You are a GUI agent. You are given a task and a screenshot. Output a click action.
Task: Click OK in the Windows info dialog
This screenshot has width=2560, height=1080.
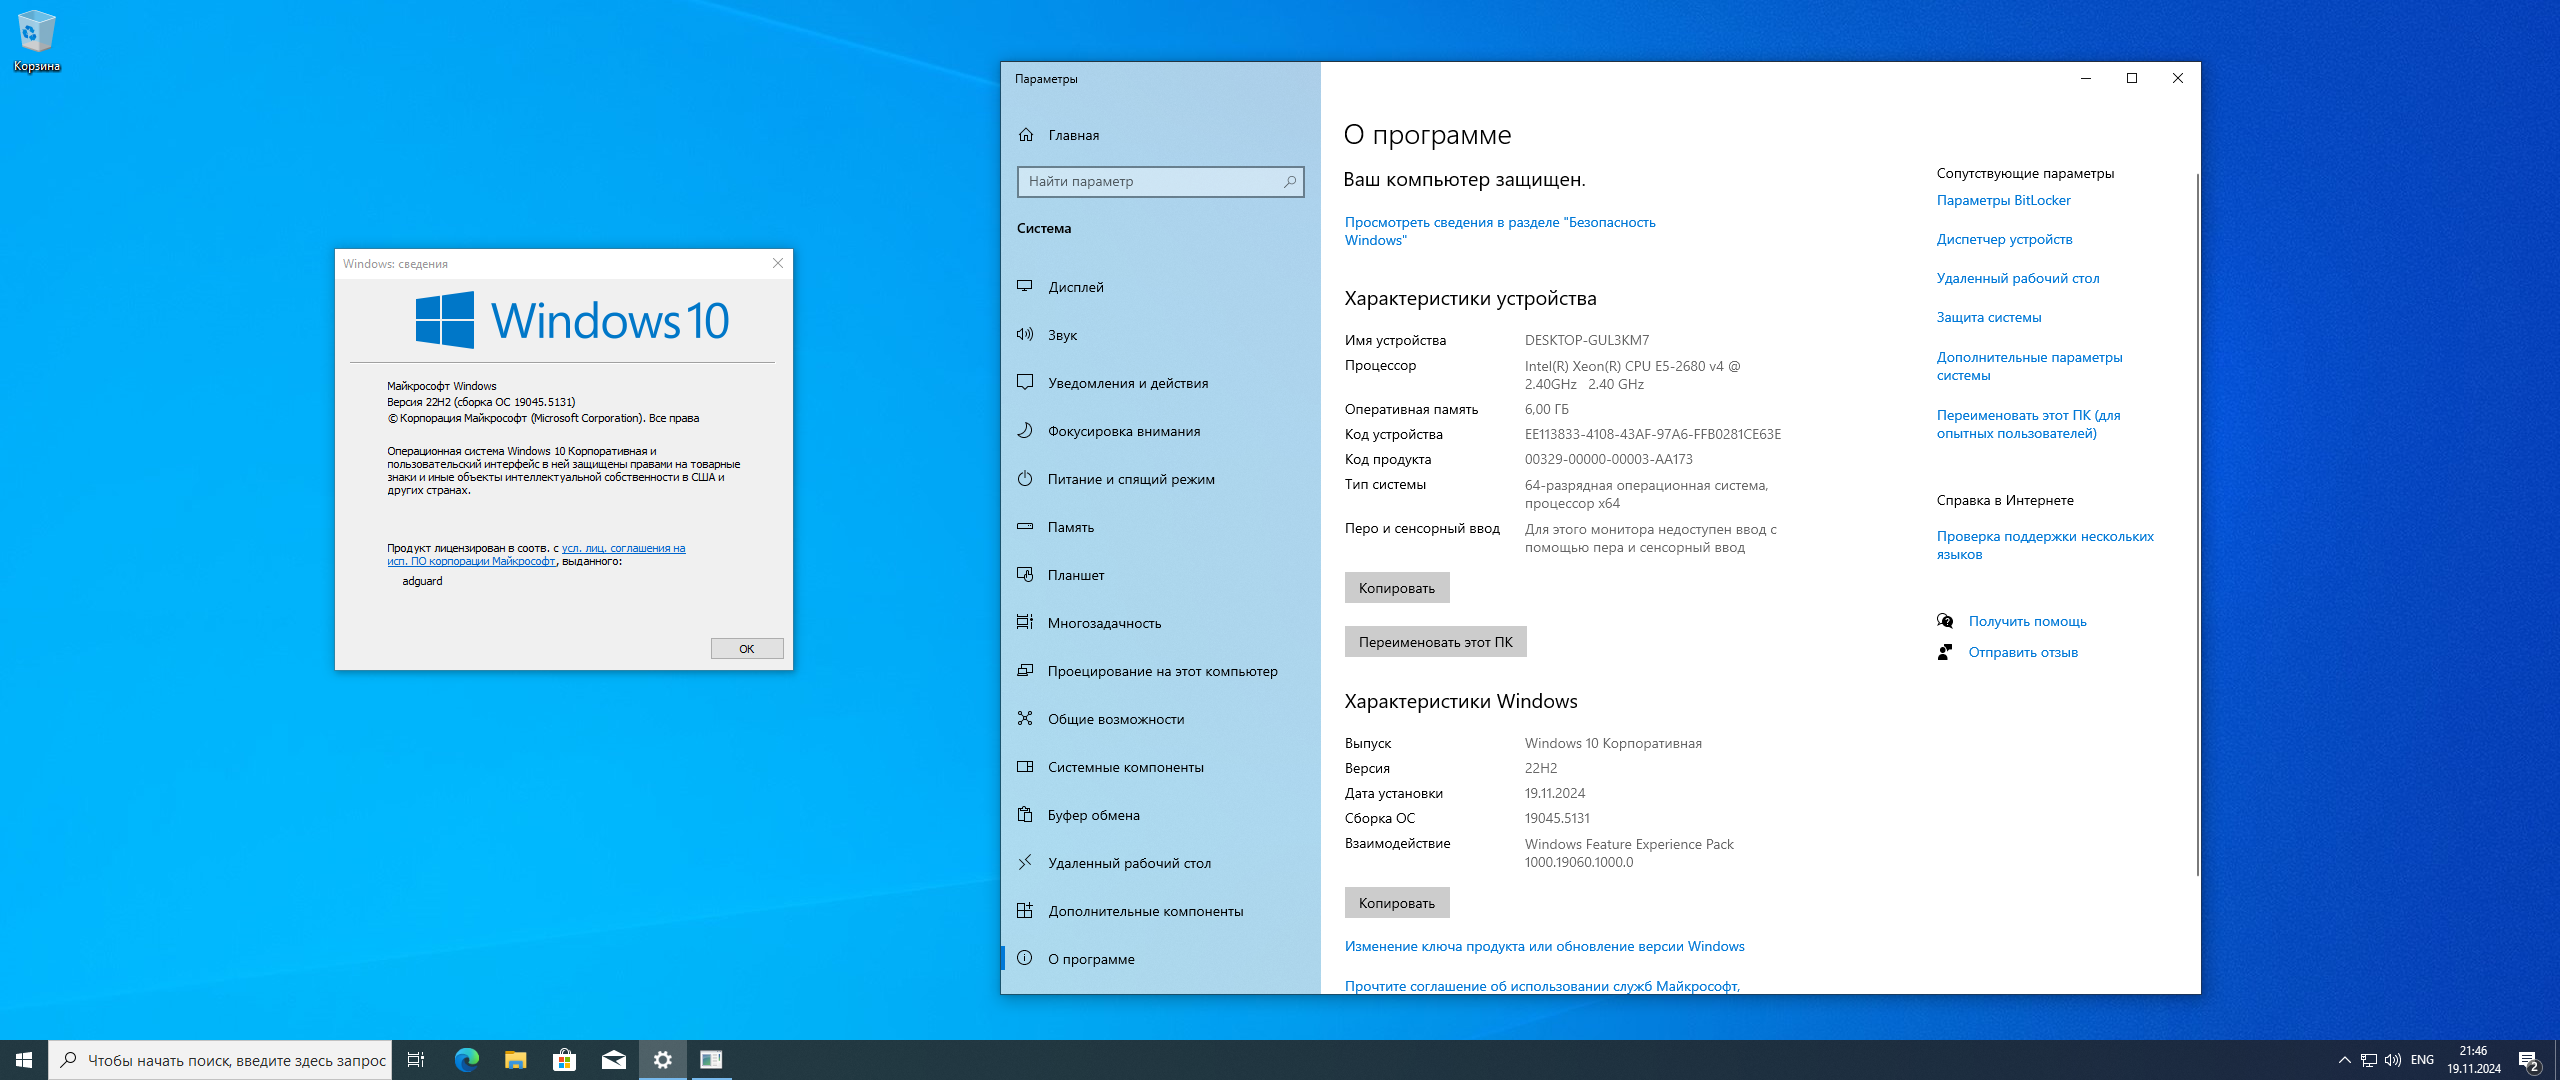click(x=746, y=649)
